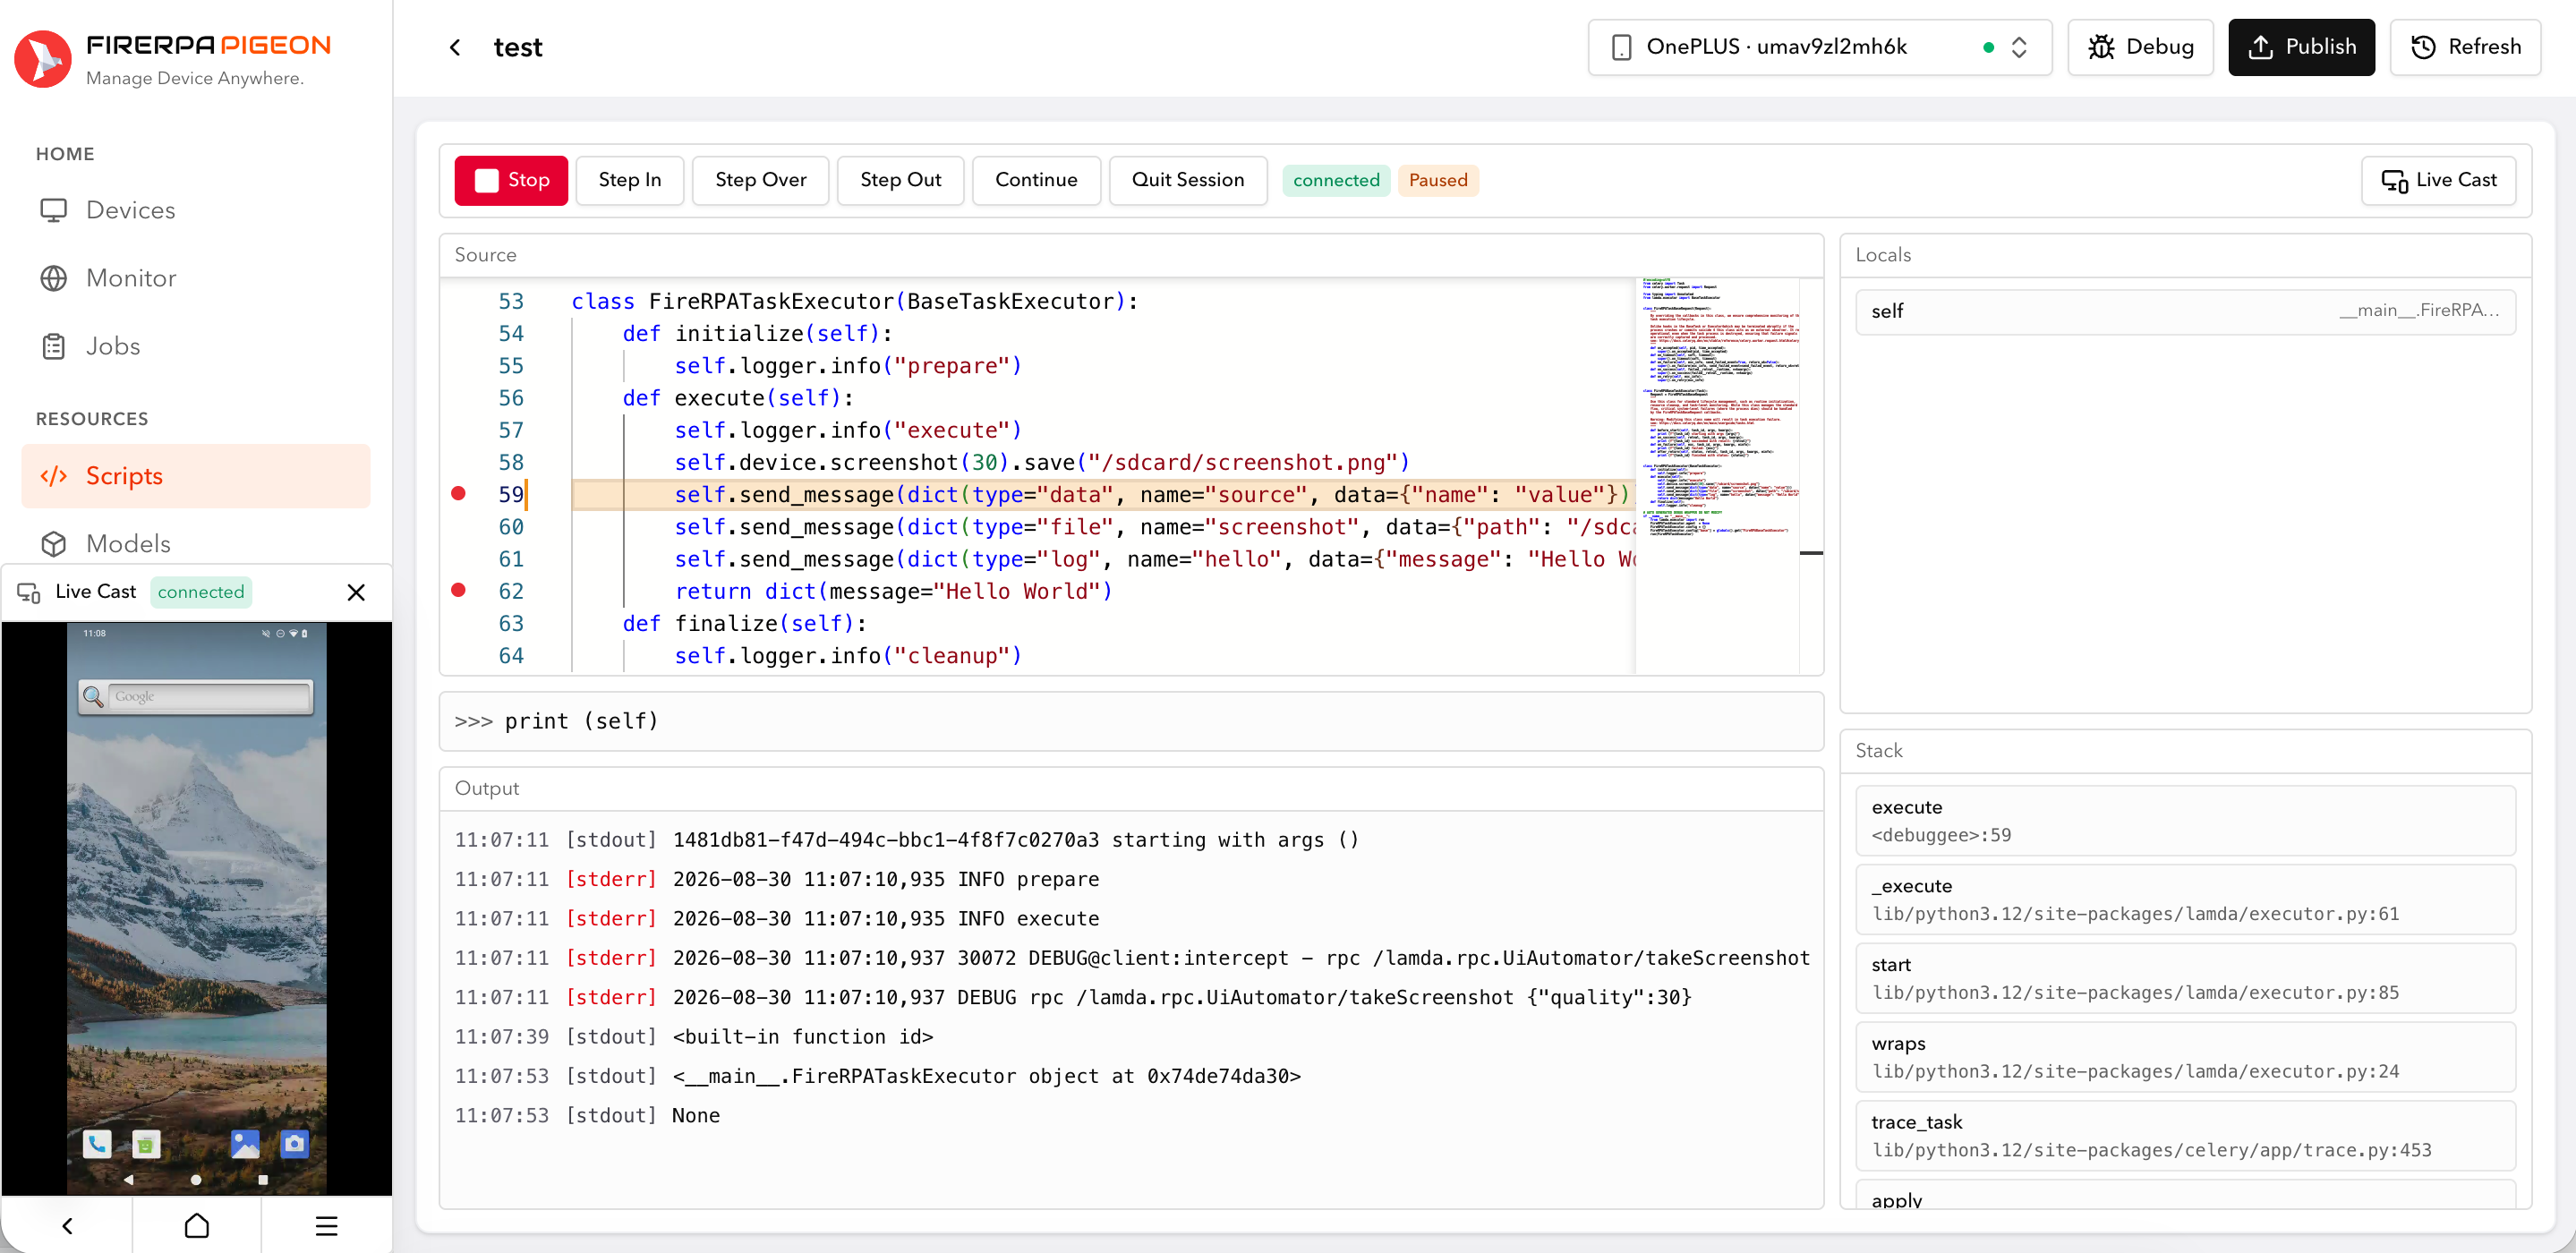The width and height of the screenshot is (2576, 1253).
Task: Click the Monitor globe icon
Action: pos(54,278)
